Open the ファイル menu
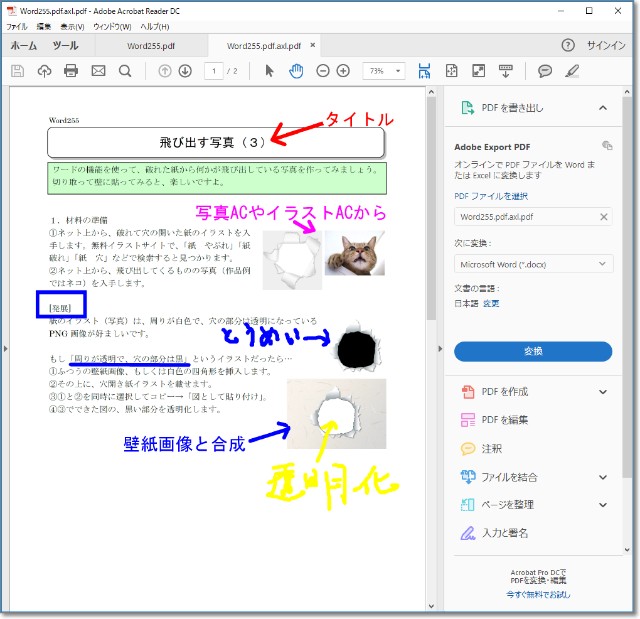This screenshot has height=619, width=640. [x=16, y=26]
